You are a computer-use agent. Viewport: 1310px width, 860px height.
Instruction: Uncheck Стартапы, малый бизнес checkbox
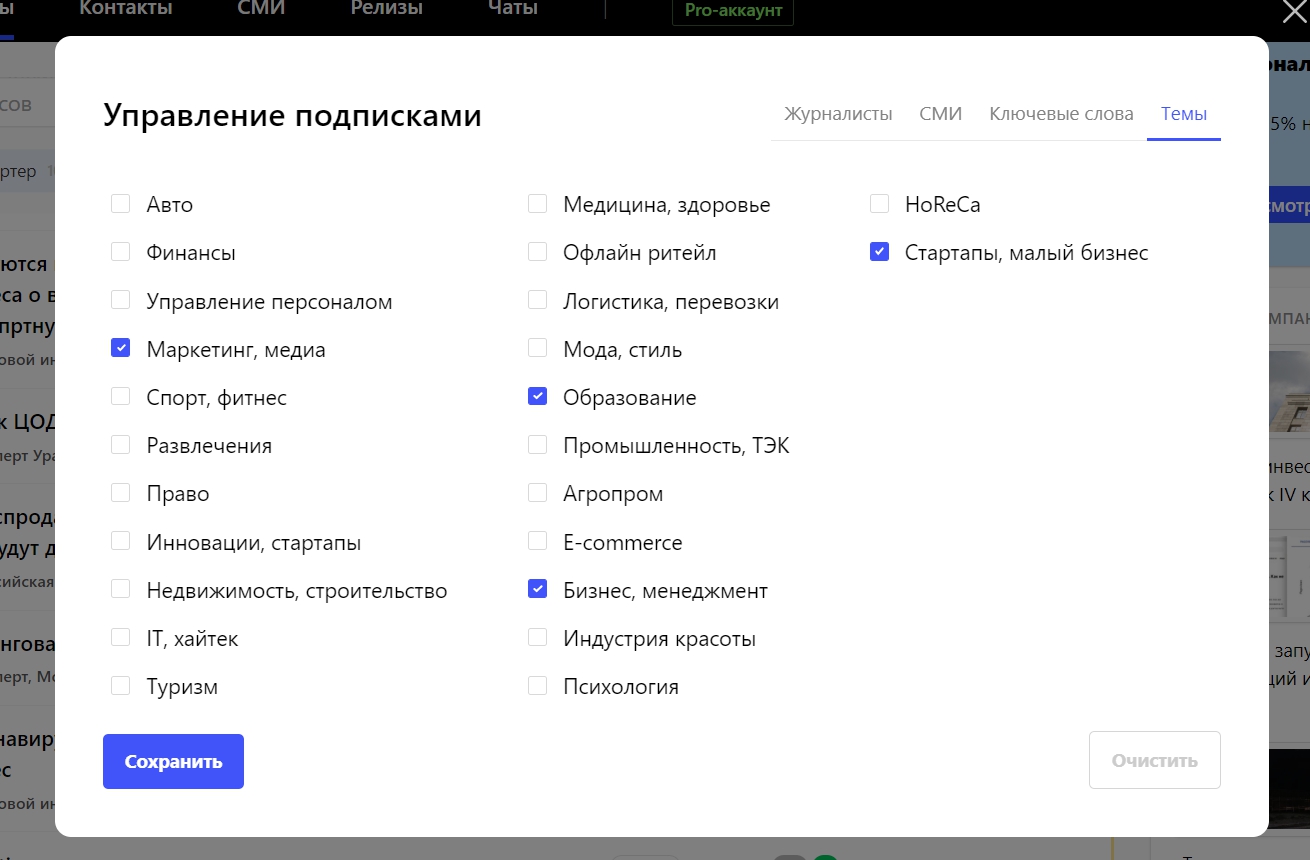click(x=880, y=252)
